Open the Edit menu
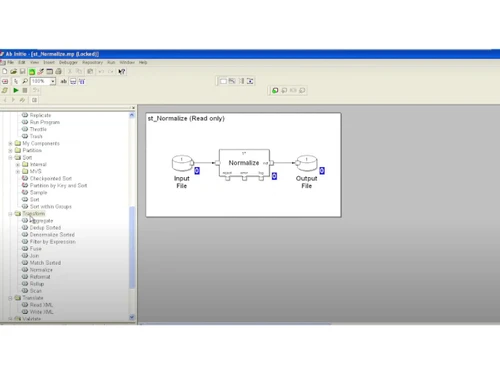Screen dimensions: 500x375 point(22,62)
